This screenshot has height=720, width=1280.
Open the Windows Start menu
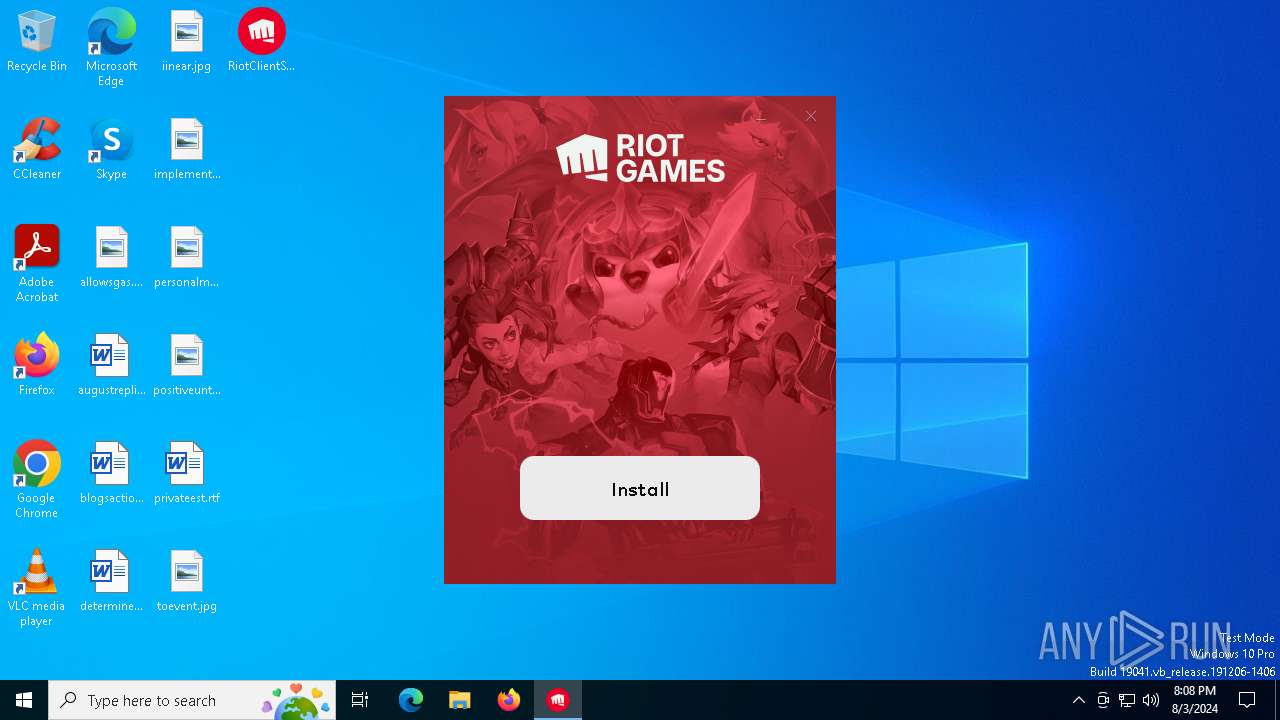point(24,700)
